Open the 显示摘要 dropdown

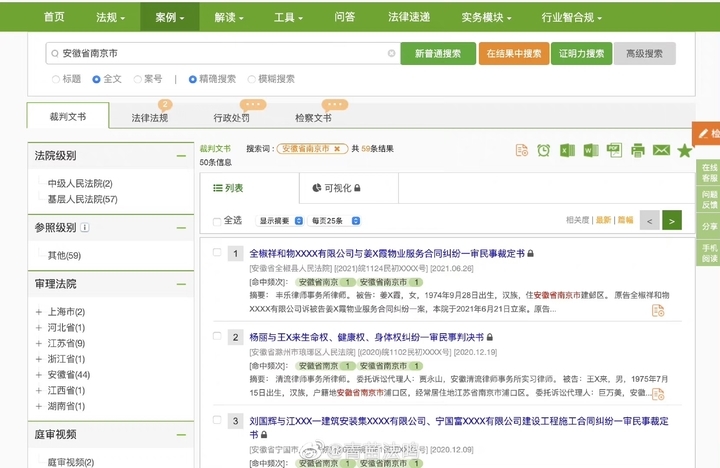(279, 220)
